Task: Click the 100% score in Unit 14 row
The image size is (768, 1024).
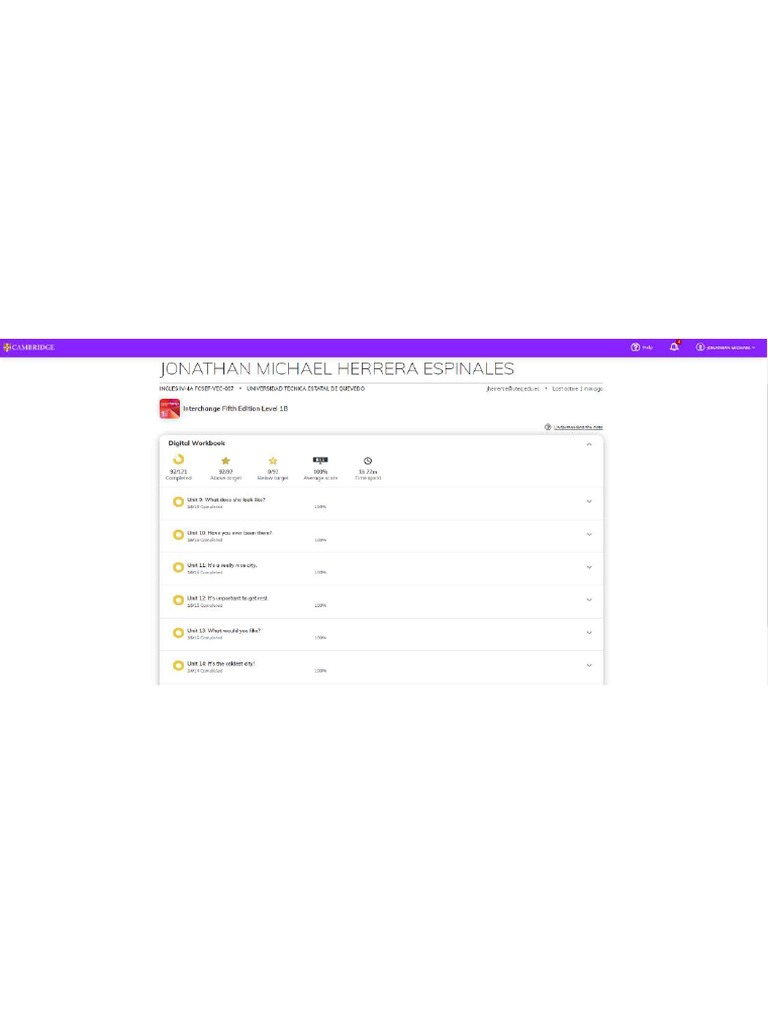Action: [320, 671]
